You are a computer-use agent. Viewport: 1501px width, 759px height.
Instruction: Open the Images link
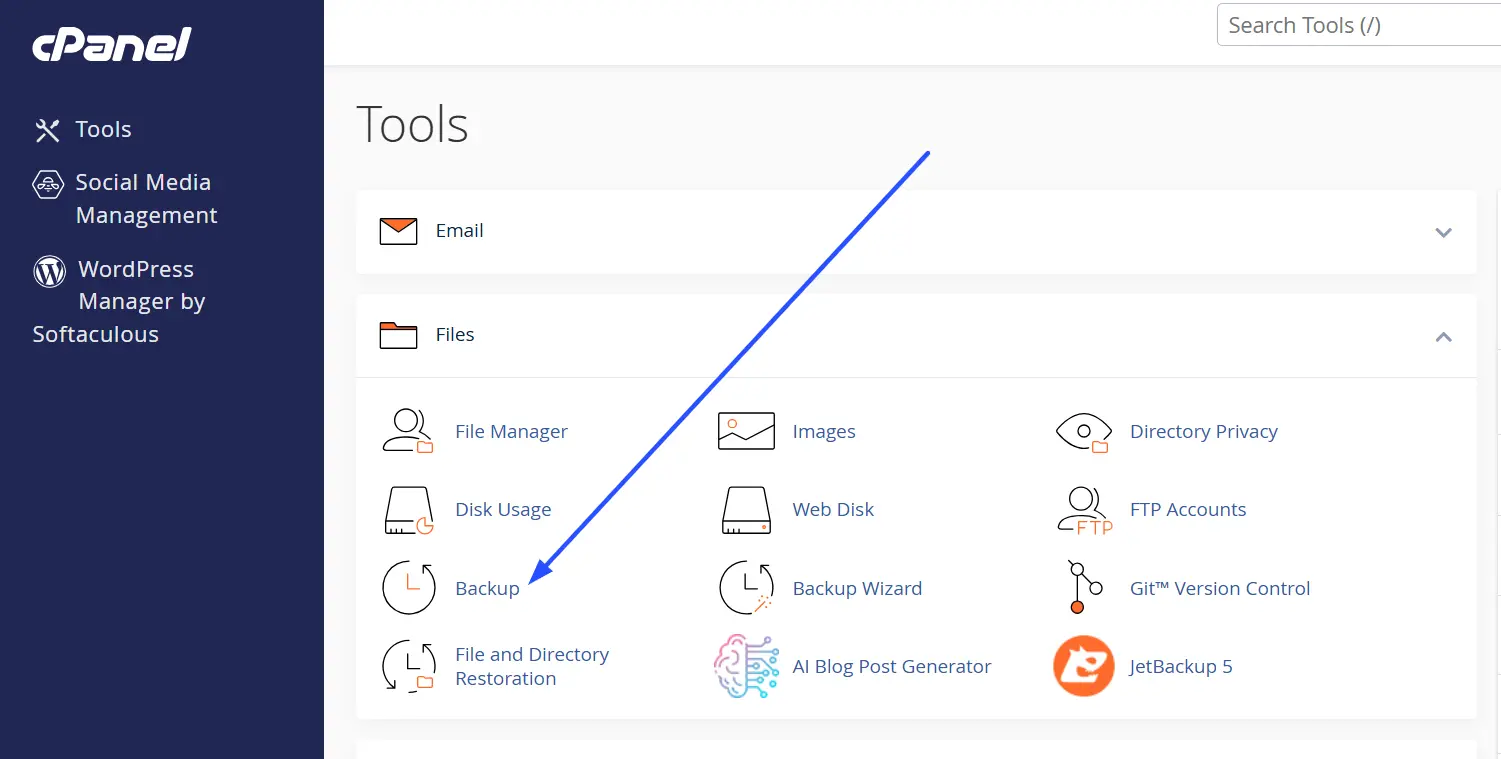tap(824, 432)
